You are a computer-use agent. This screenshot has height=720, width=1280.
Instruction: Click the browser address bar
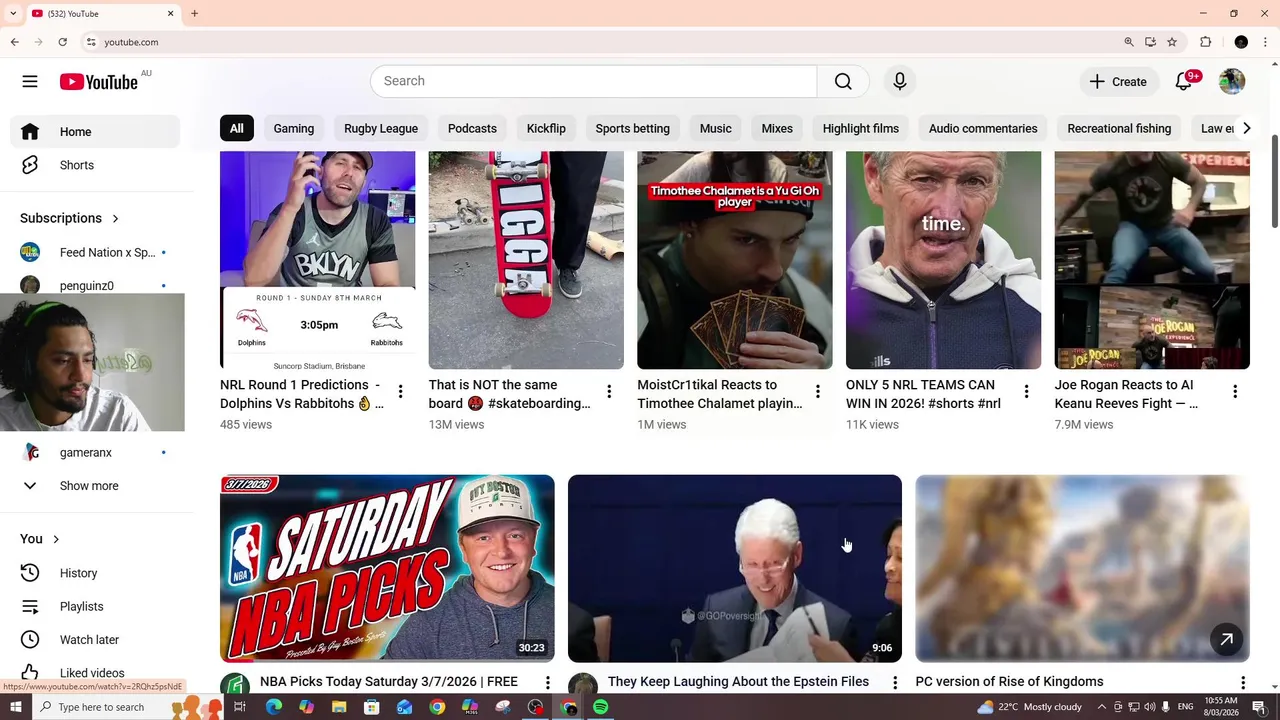[x=600, y=42]
